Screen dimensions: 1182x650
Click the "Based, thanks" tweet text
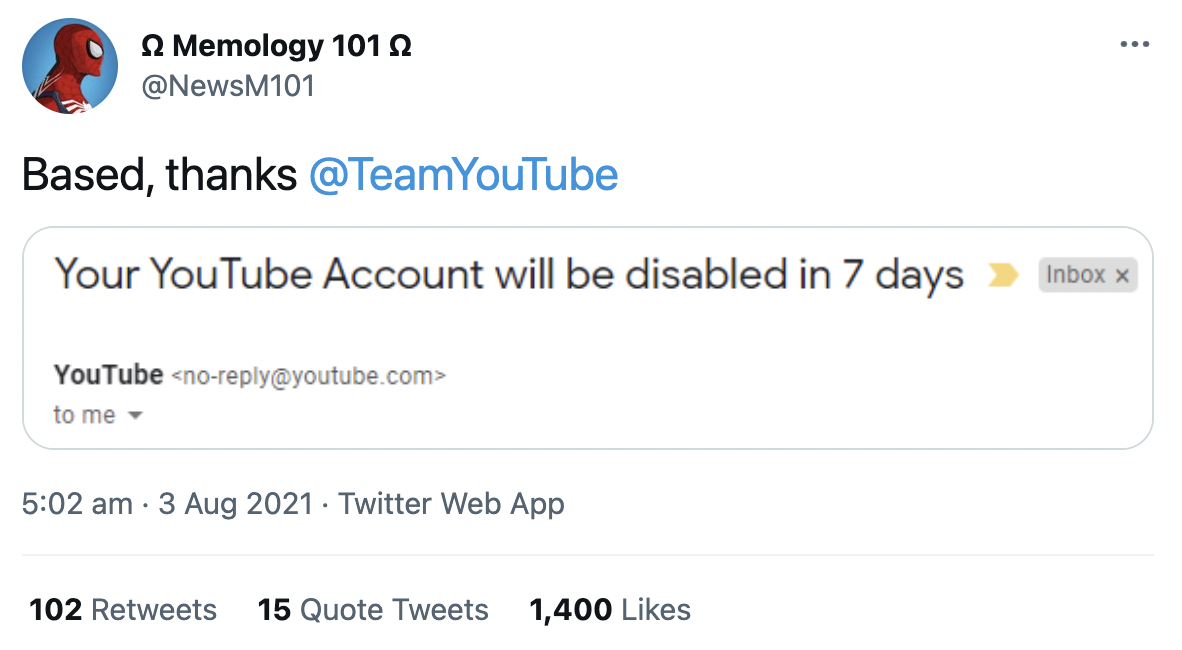coord(160,175)
